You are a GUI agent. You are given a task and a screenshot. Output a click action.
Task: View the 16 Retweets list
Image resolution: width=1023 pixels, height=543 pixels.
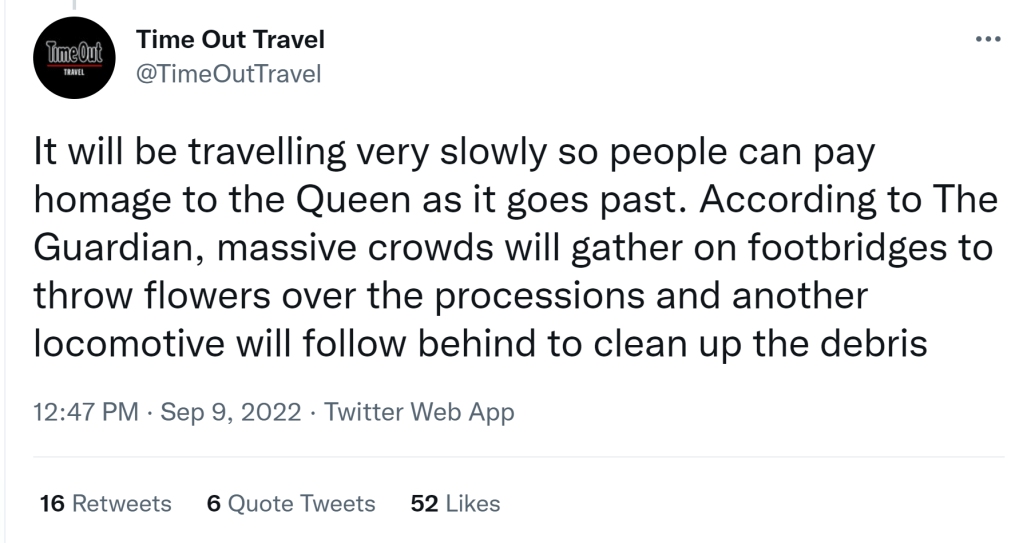[x=103, y=503]
